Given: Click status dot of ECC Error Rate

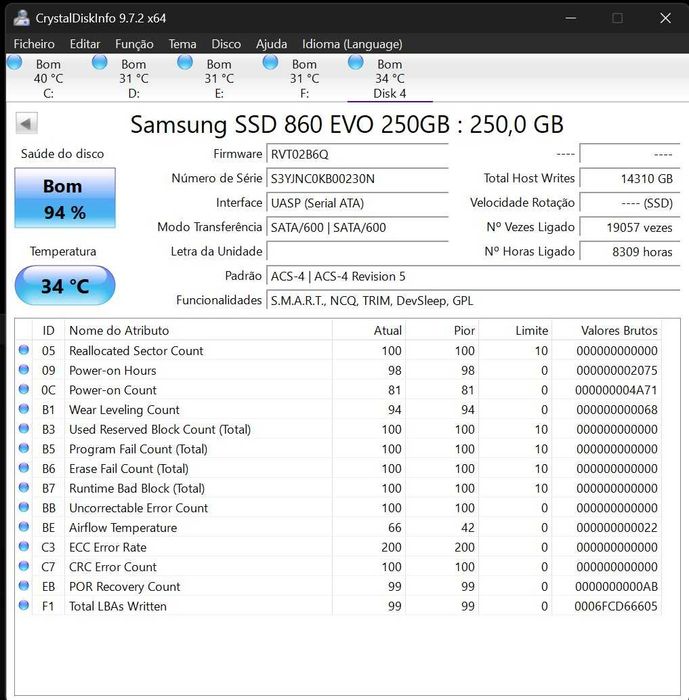Looking at the screenshot, I should click(x=24, y=546).
